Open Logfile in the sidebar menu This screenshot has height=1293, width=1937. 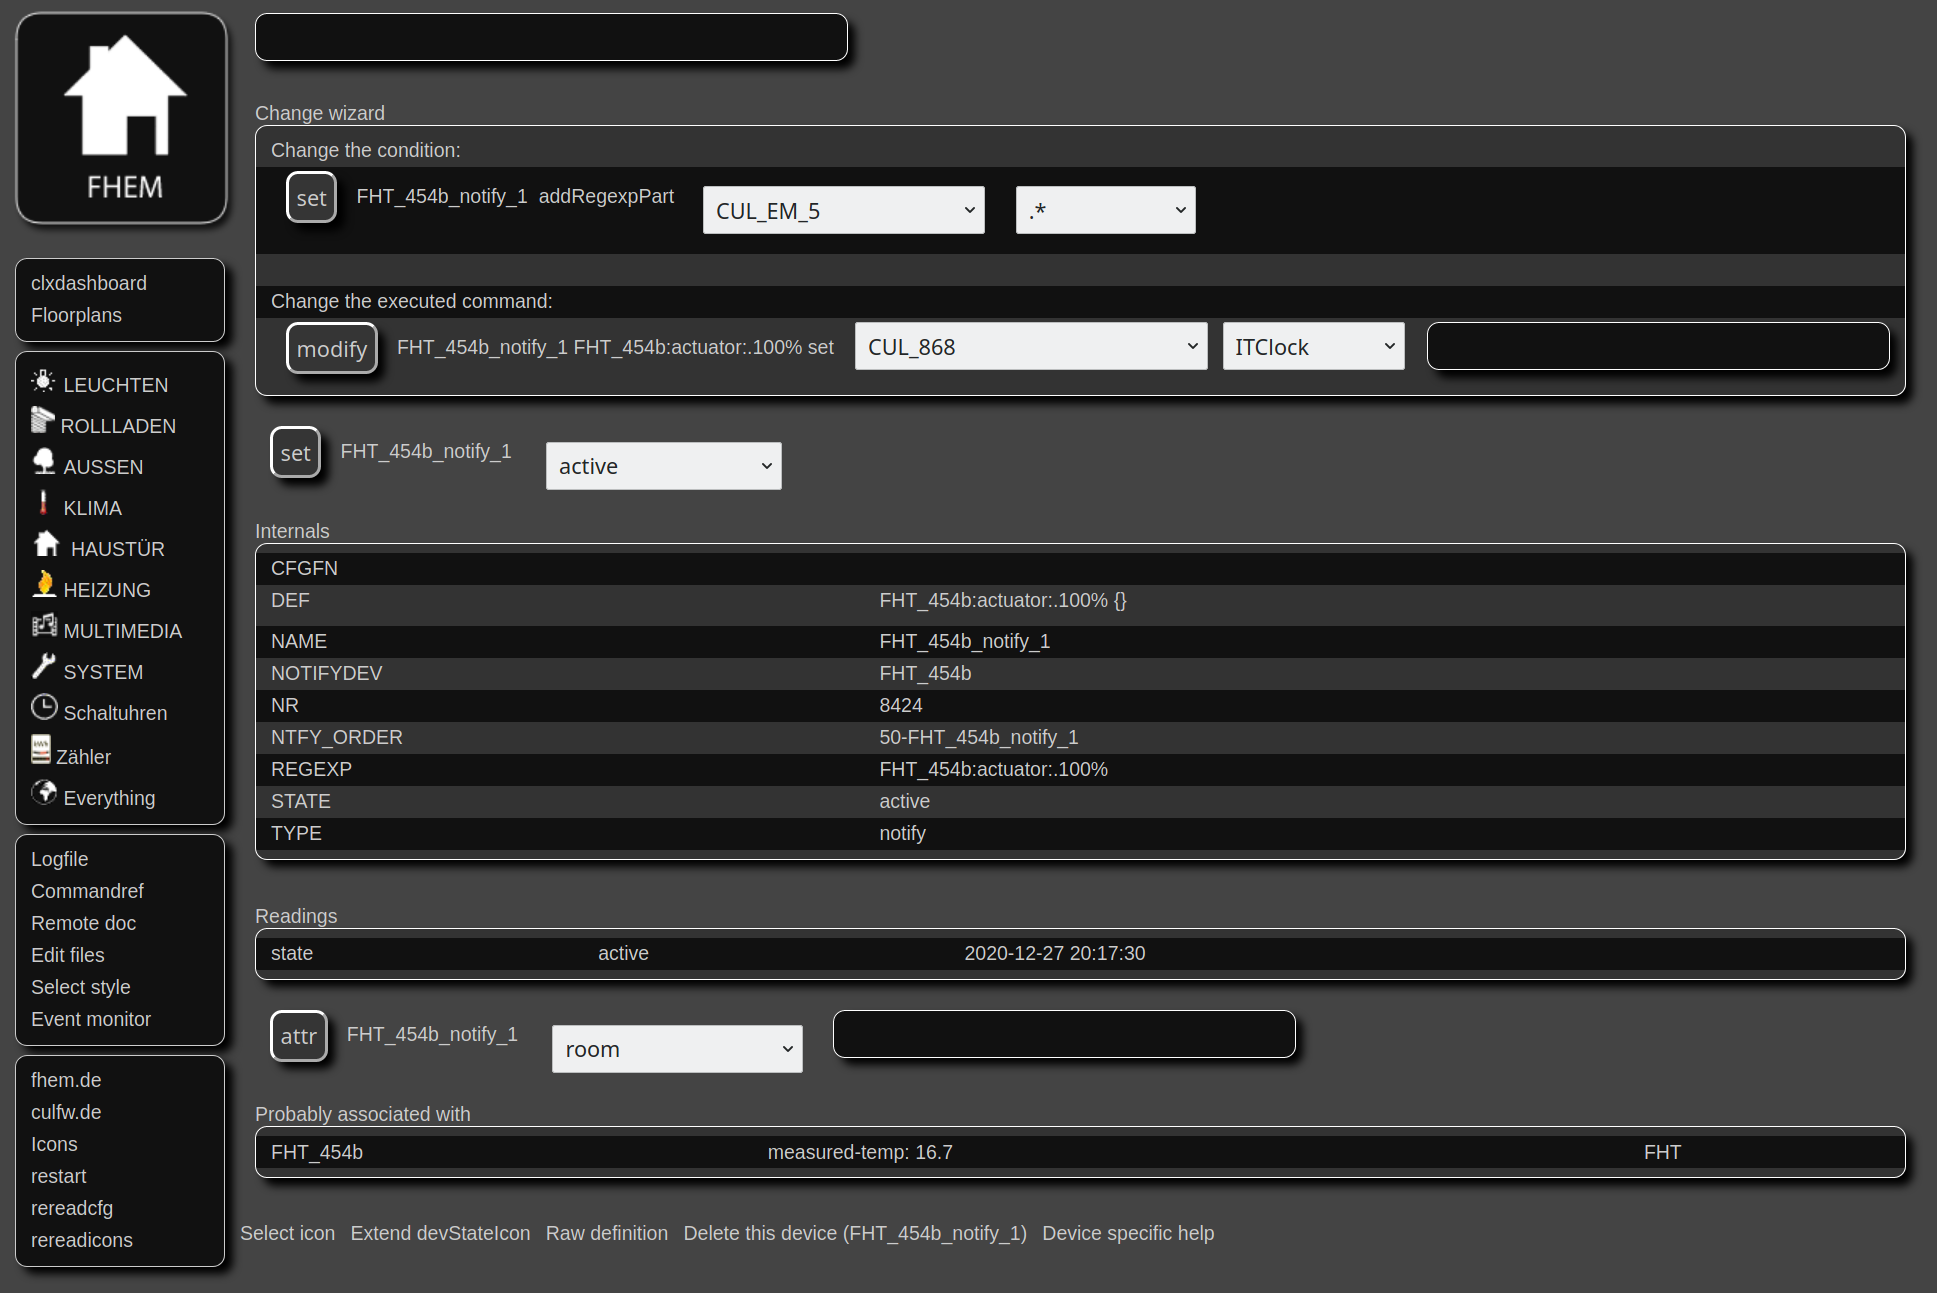pyautogui.click(x=60, y=859)
